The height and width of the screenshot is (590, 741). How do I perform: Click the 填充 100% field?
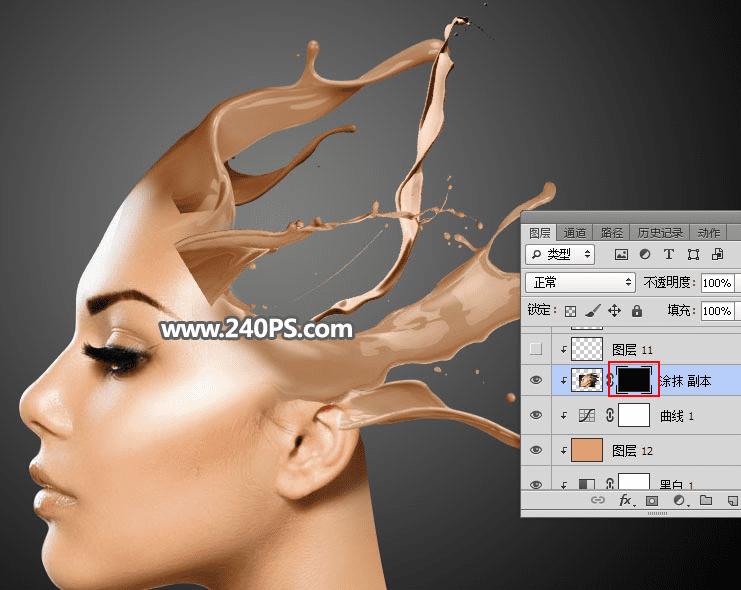click(718, 311)
